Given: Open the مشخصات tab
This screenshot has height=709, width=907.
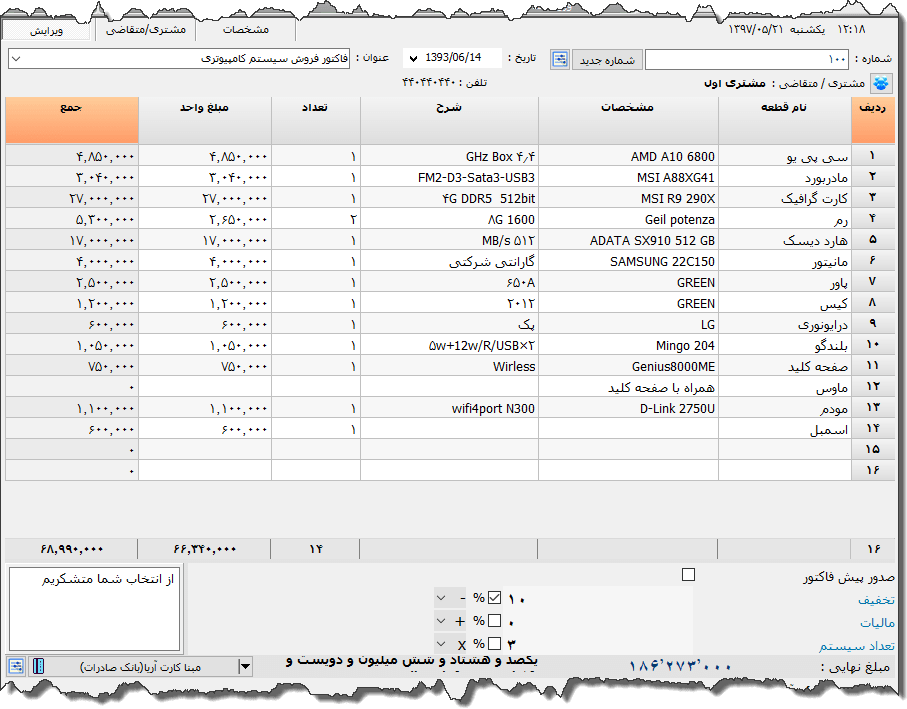Looking at the screenshot, I should 245,30.
